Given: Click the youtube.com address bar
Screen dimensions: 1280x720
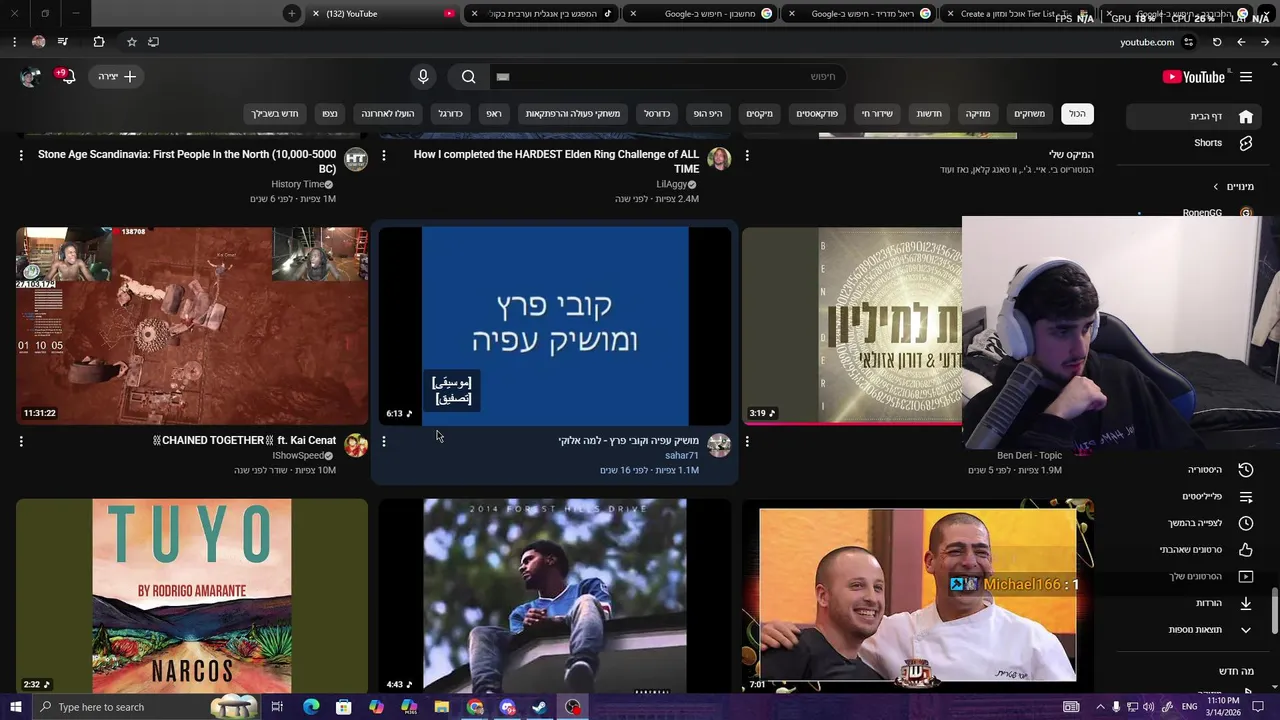Looking at the screenshot, I should [x=1147, y=42].
